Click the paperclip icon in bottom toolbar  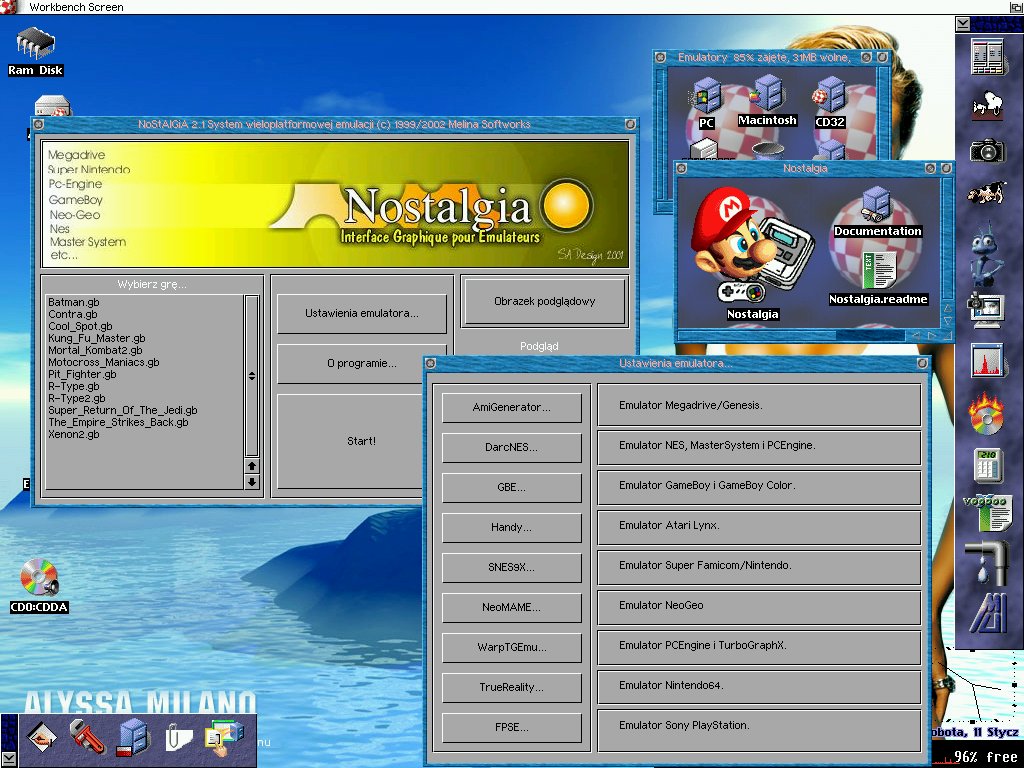[x=178, y=738]
